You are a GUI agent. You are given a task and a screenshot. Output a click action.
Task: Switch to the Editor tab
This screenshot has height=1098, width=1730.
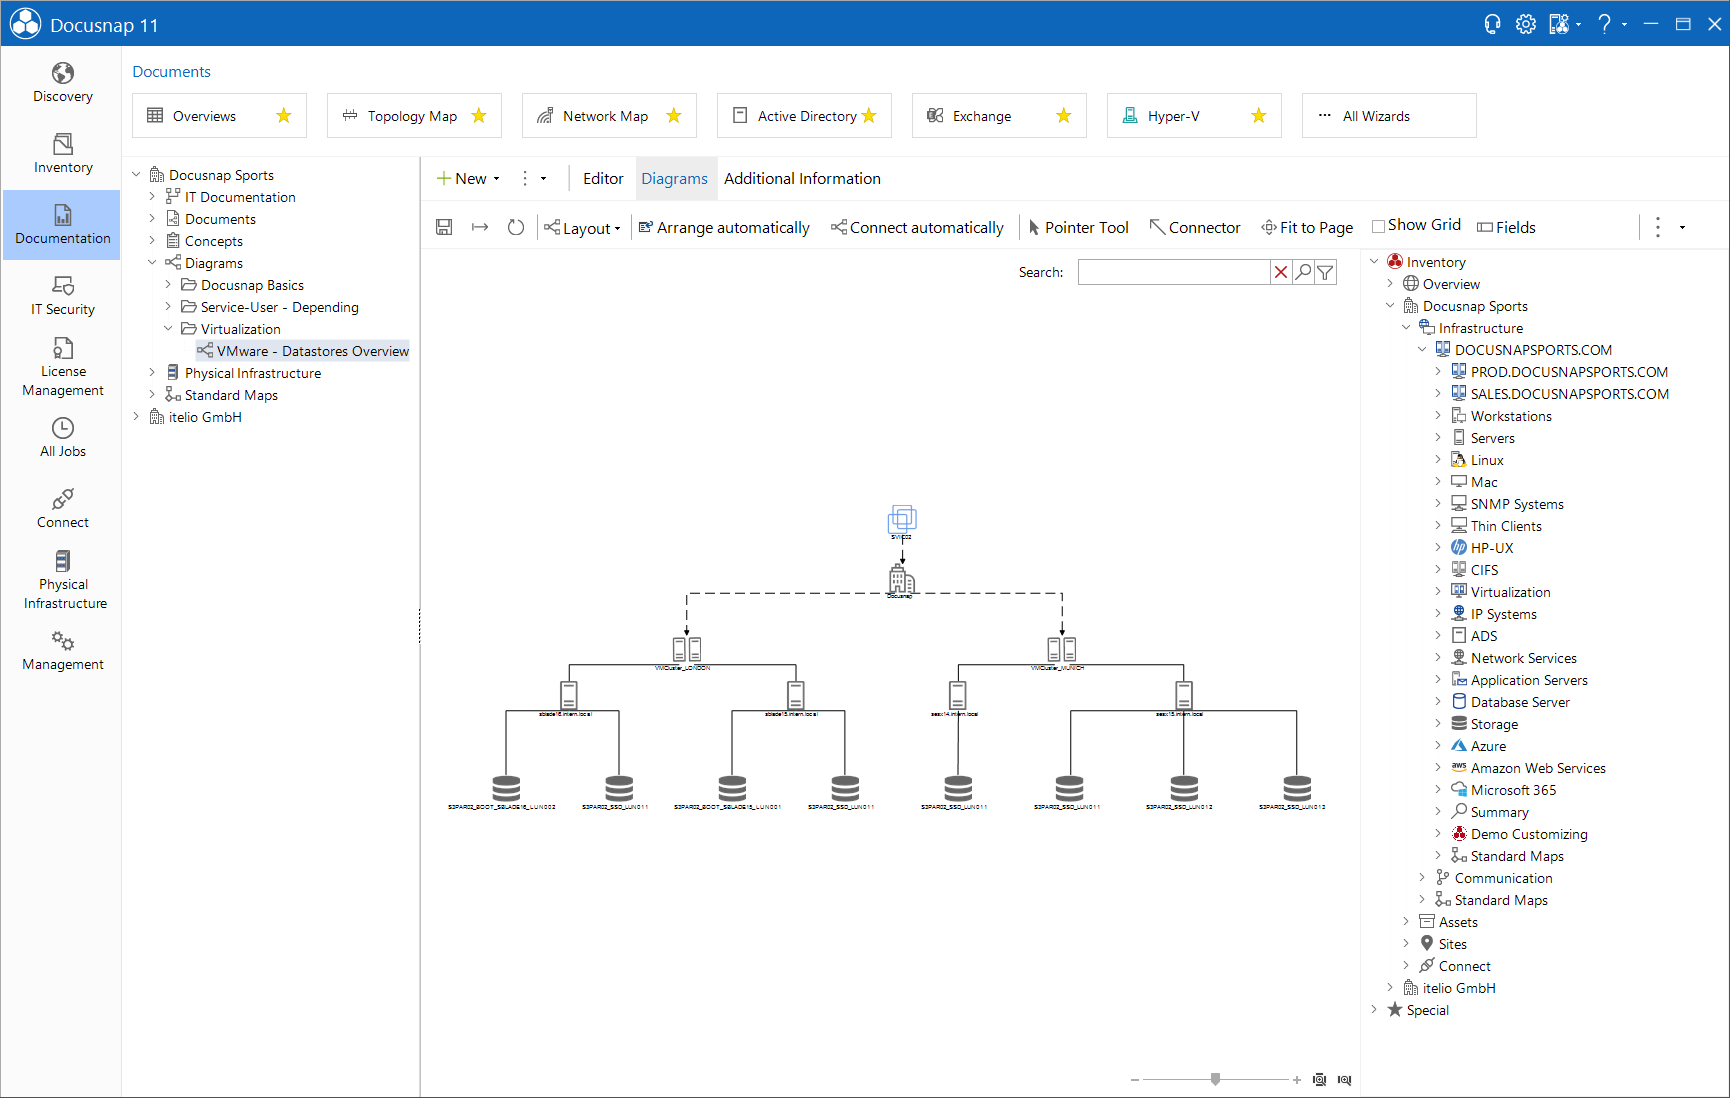(x=603, y=179)
